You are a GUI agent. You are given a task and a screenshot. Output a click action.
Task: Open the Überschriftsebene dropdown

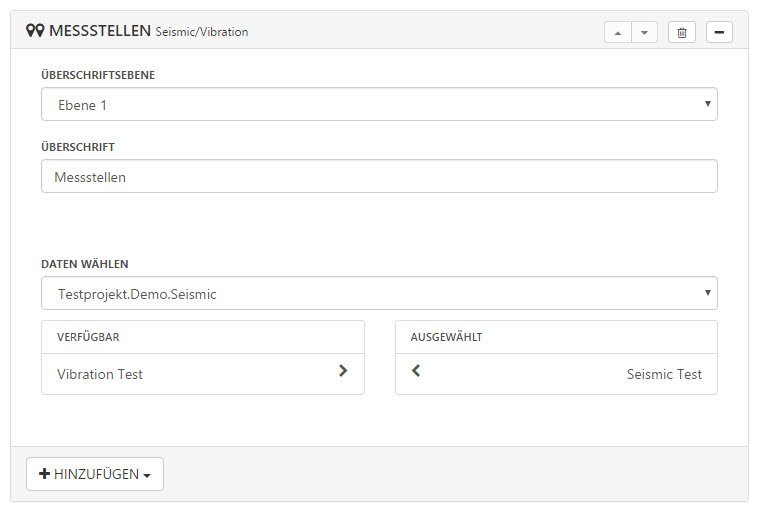pyautogui.click(x=379, y=104)
